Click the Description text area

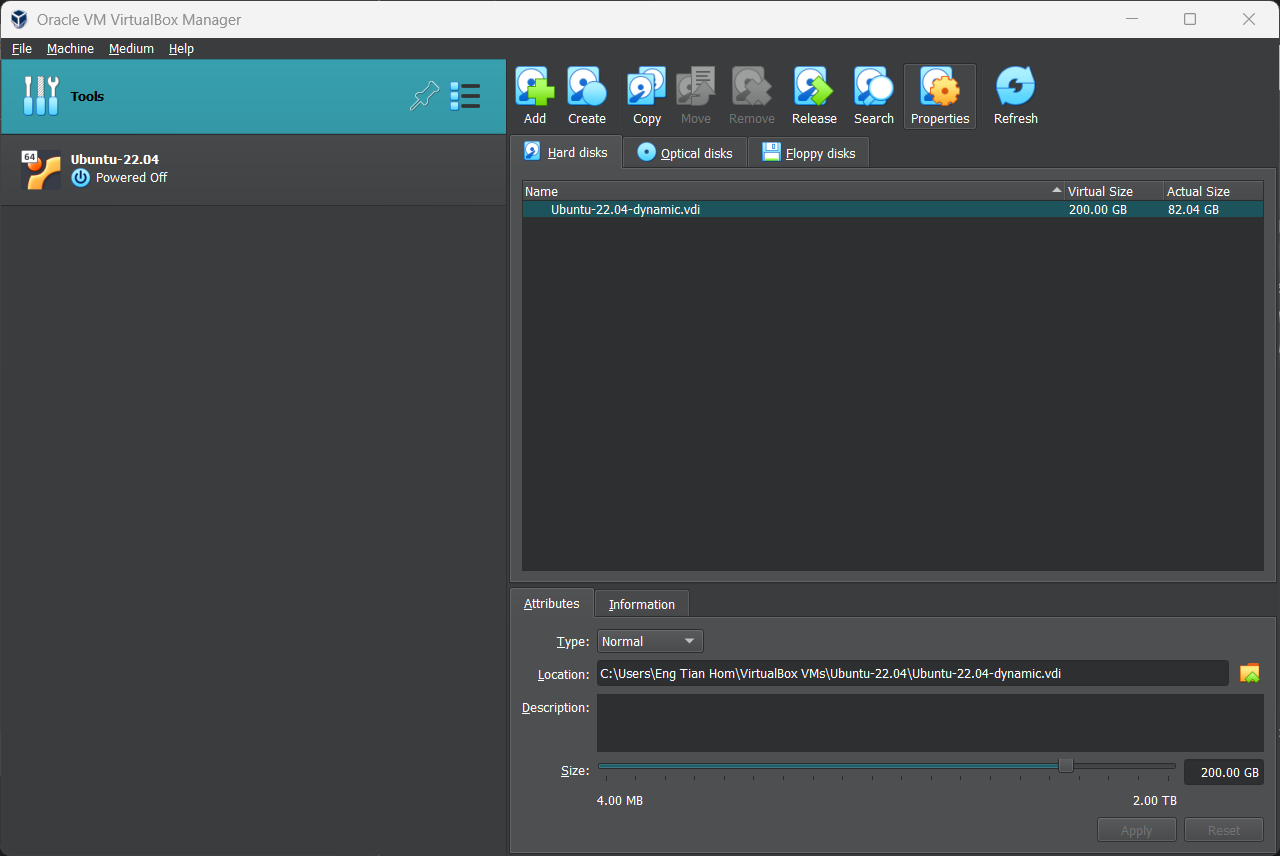[x=930, y=723]
